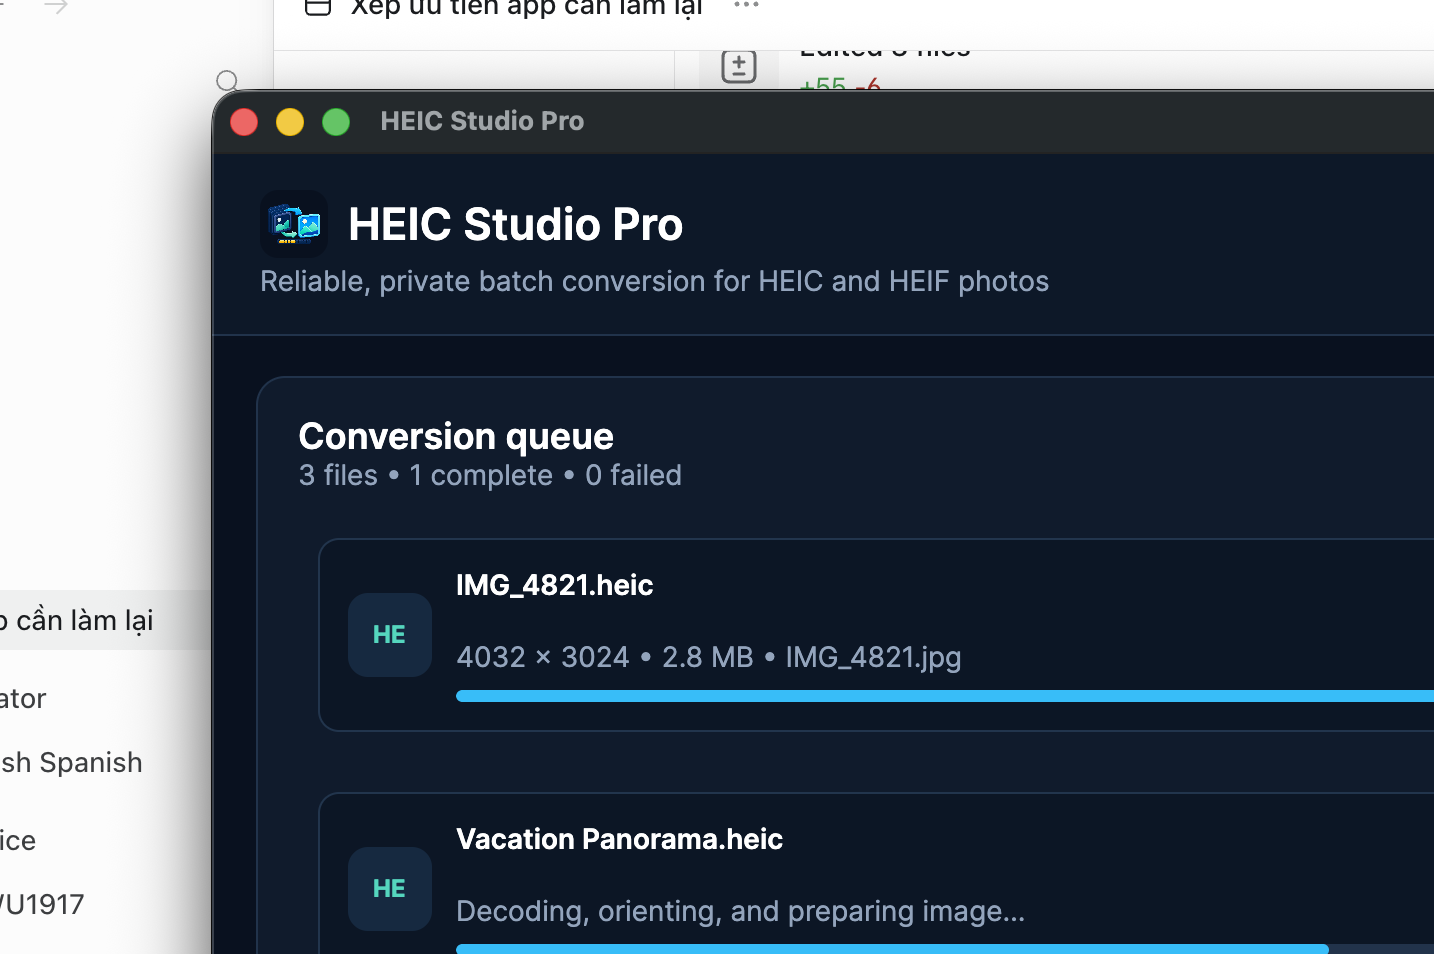Select the 'cần làm lại' sidebar item
This screenshot has height=954, width=1434.
pos(105,620)
